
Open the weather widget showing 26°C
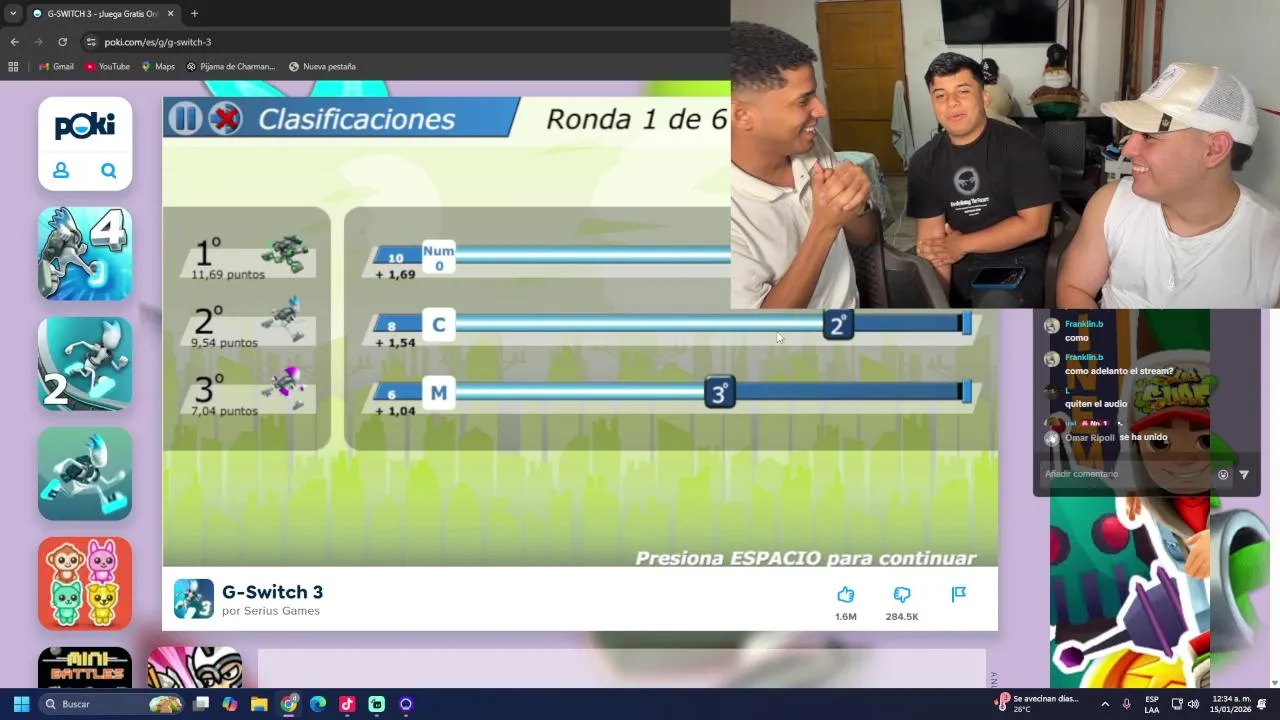[x=1036, y=703]
